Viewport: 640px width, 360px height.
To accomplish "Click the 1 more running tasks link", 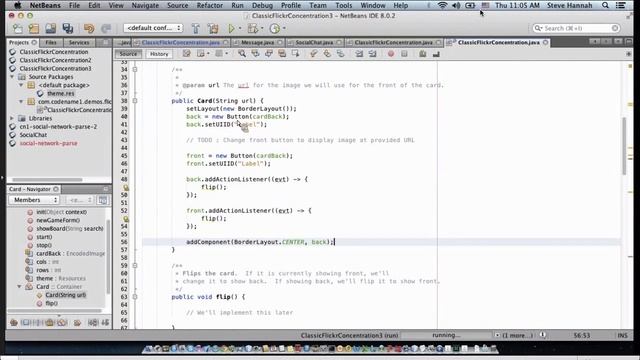I will [518, 335].
